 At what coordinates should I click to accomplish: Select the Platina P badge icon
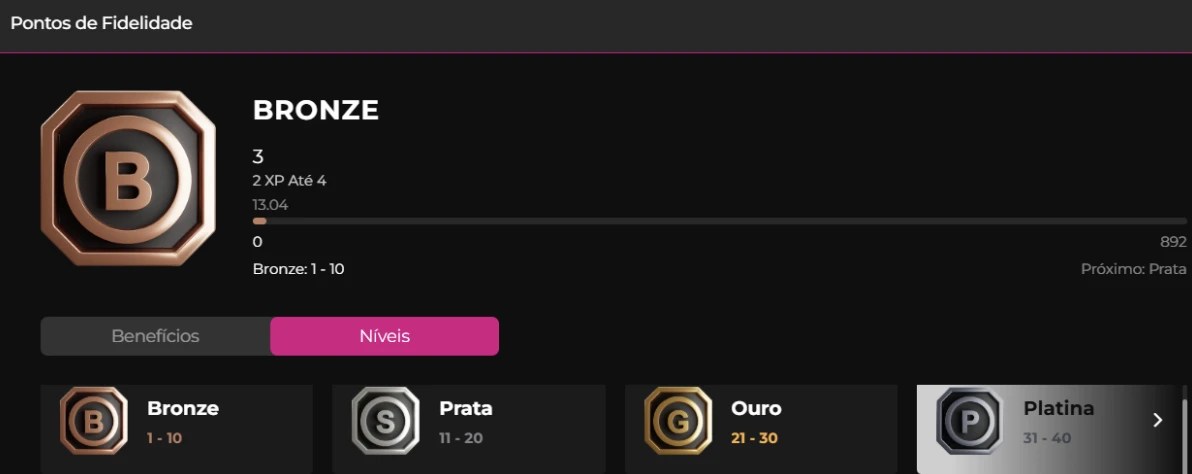coord(970,421)
